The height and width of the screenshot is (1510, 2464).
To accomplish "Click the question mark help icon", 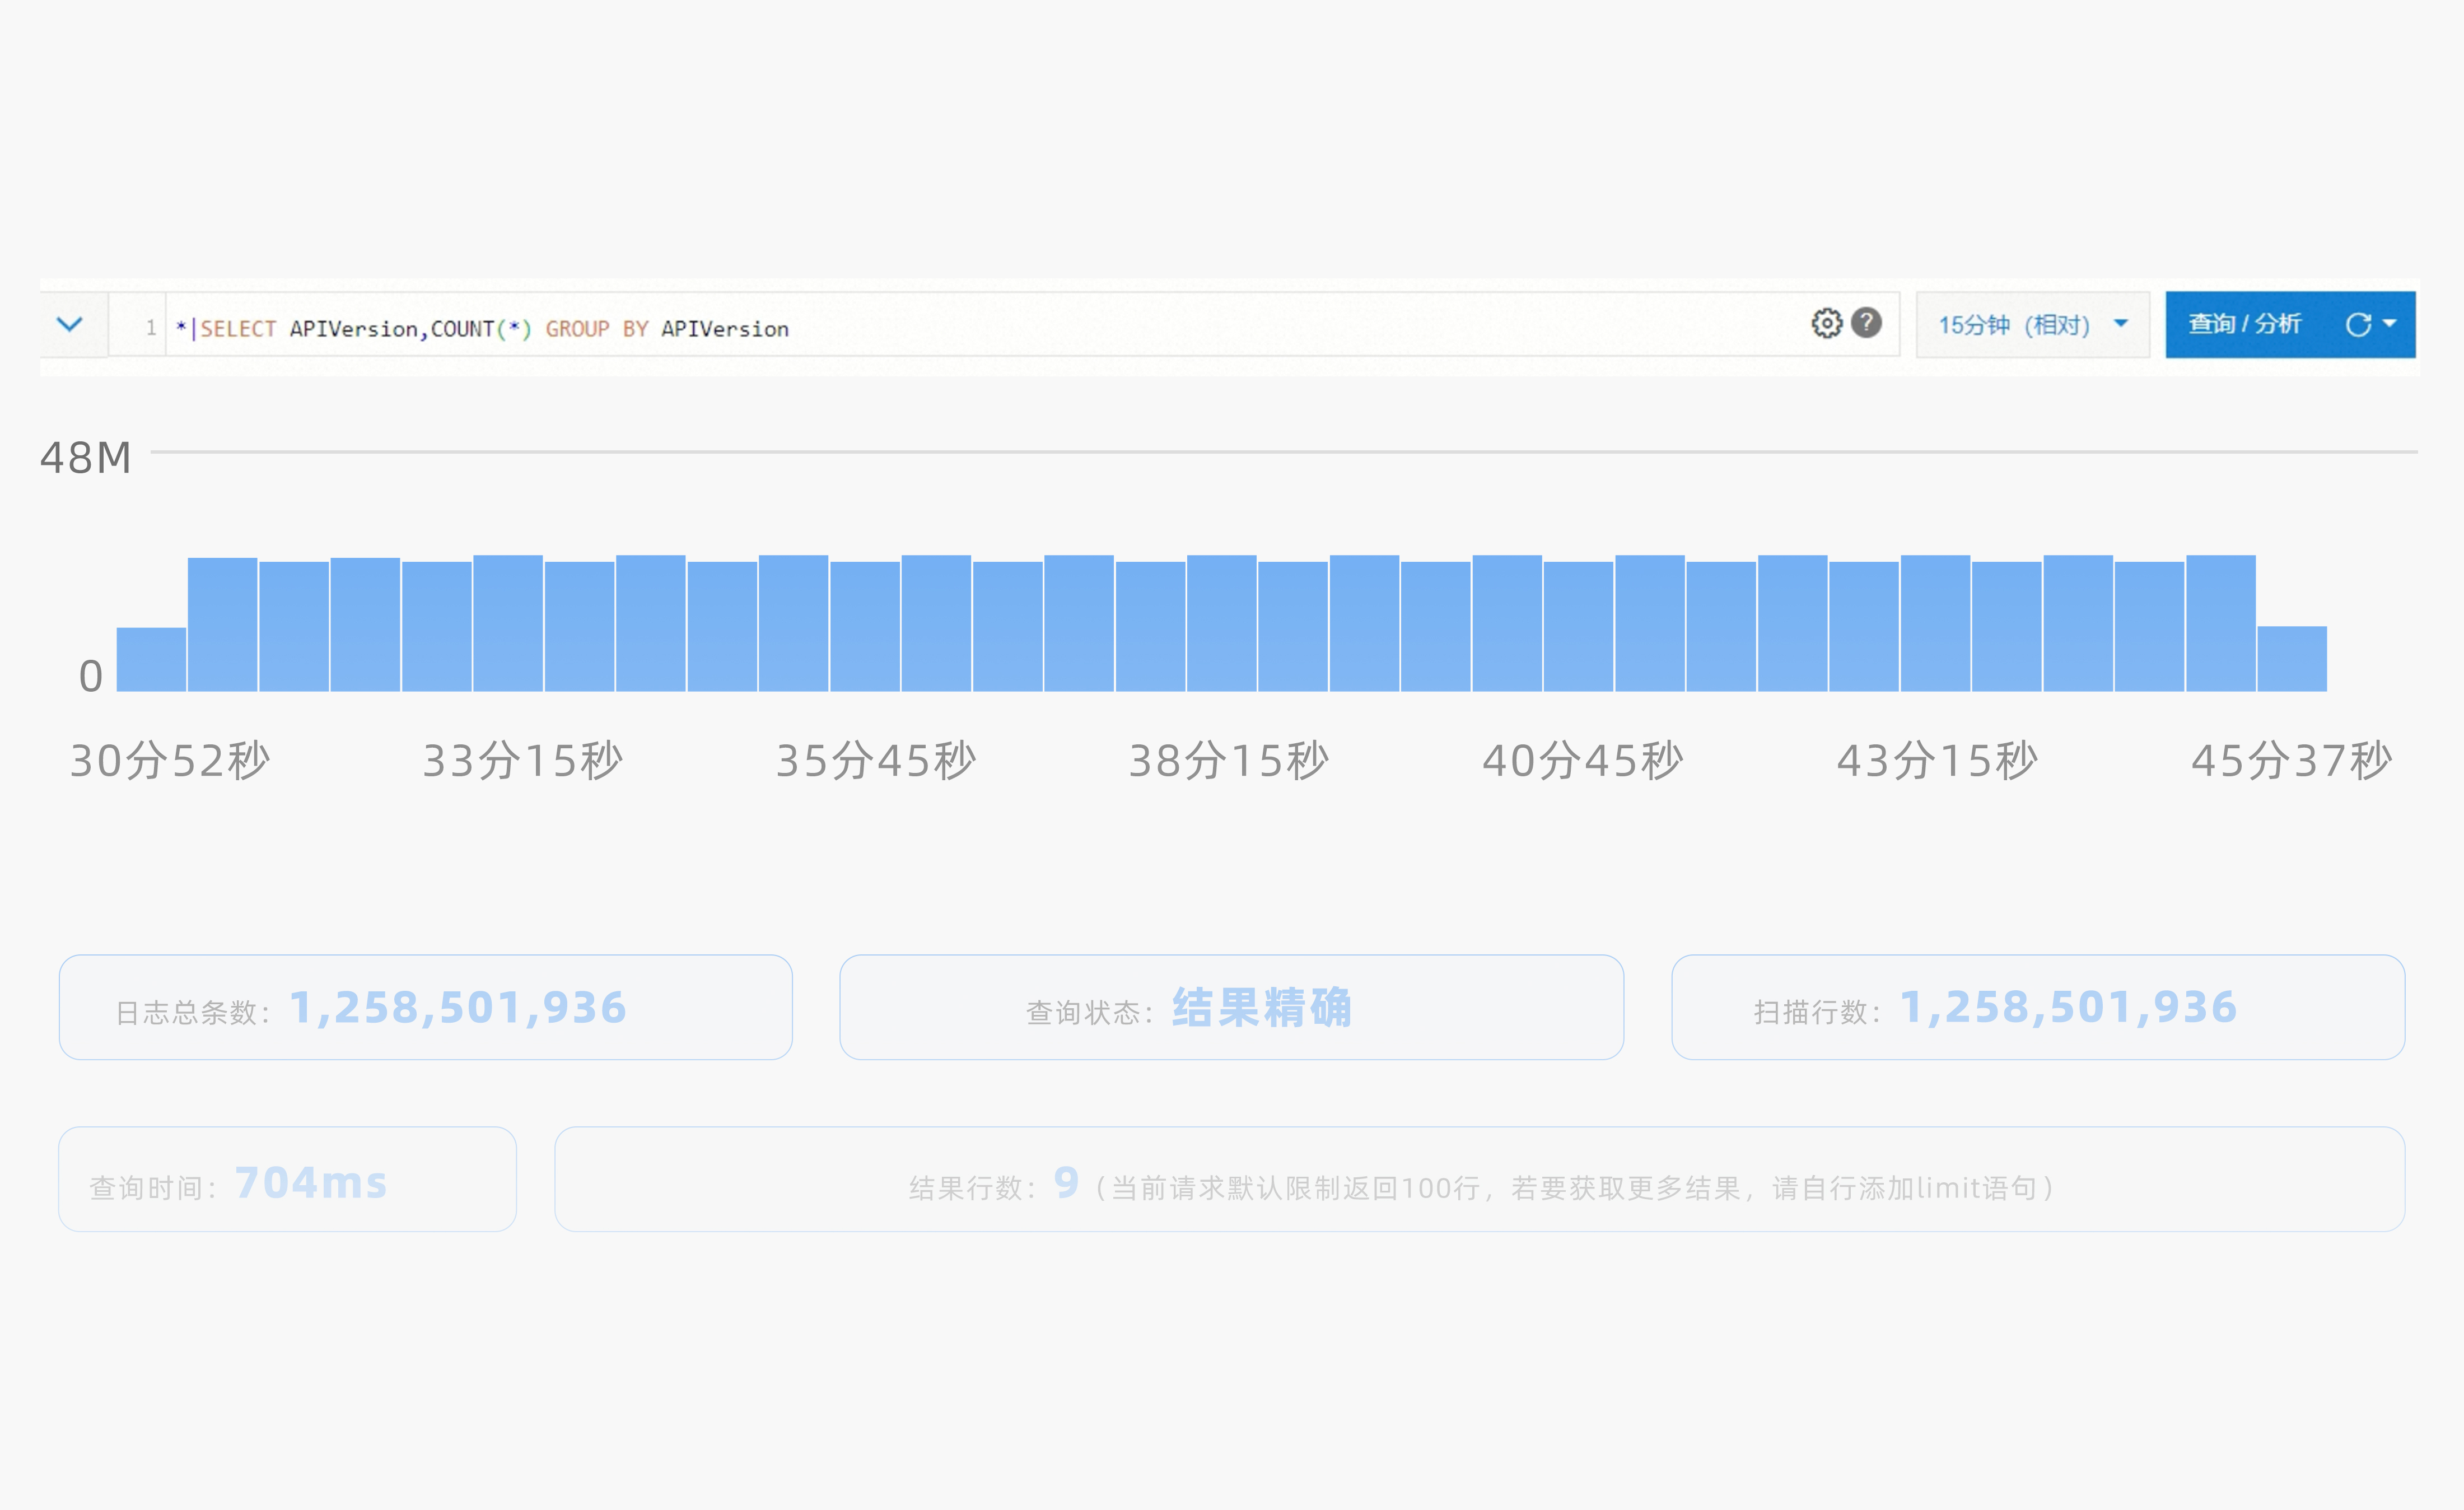I will click(x=1866, y=323).
